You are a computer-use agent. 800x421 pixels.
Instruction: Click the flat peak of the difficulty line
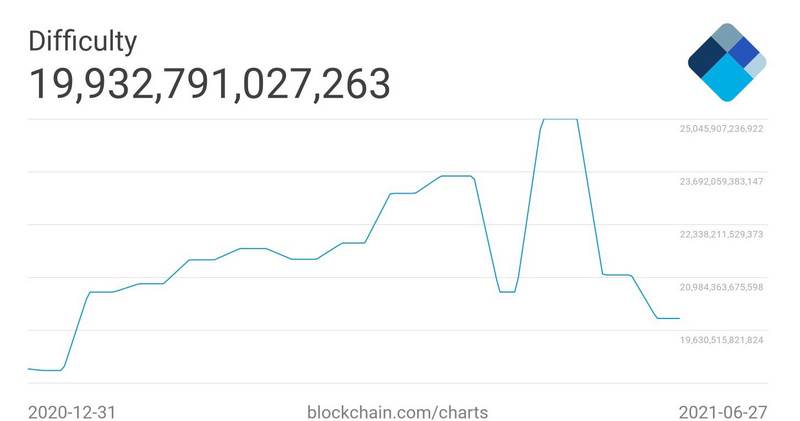coord(560,119)
